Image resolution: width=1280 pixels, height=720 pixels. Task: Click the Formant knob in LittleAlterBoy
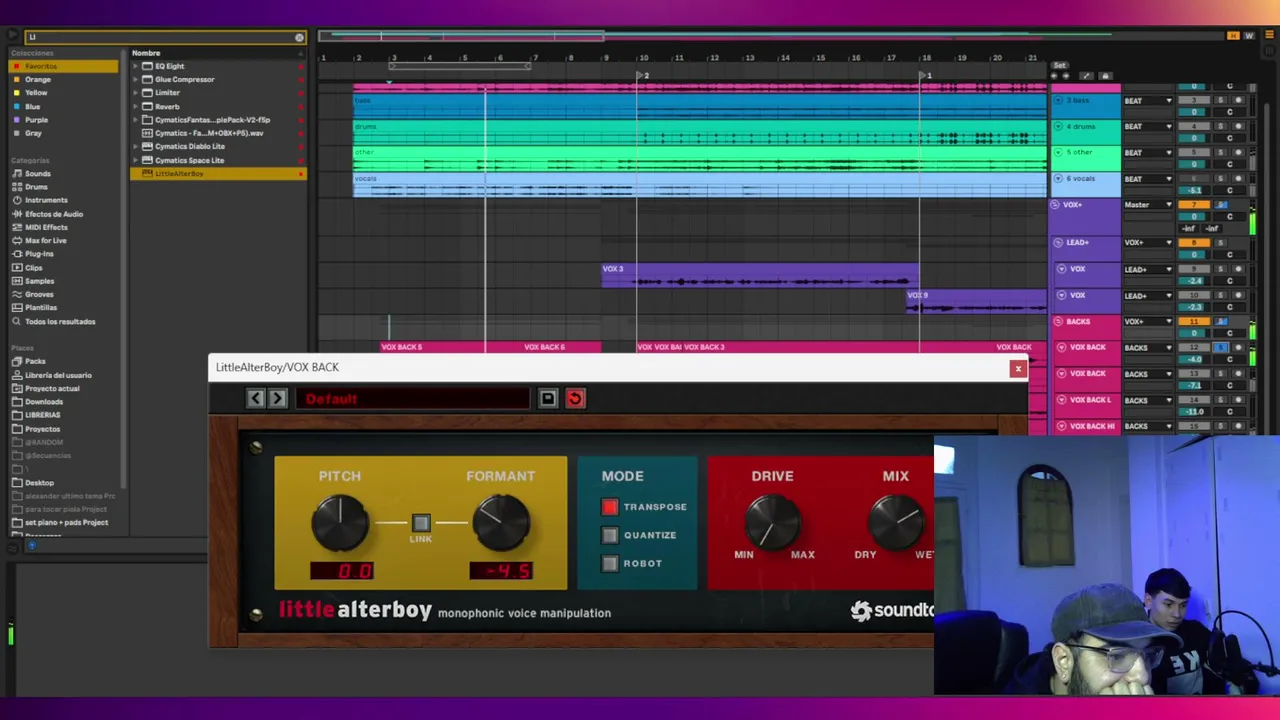coord(501,523)
